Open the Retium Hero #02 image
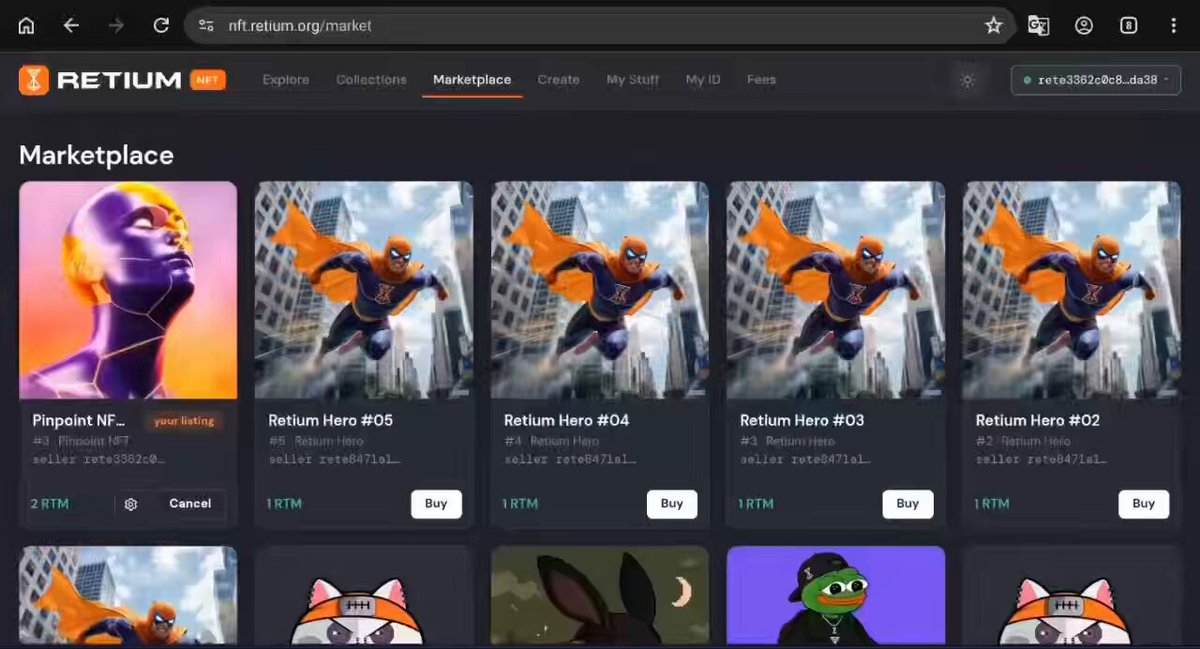 pos(1072,290)
